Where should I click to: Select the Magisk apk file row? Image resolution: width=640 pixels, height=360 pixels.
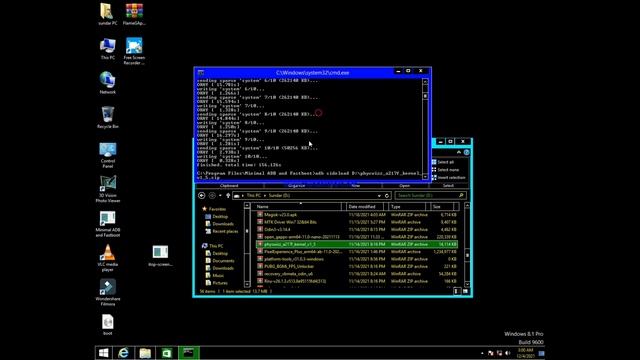click(357, 215)
